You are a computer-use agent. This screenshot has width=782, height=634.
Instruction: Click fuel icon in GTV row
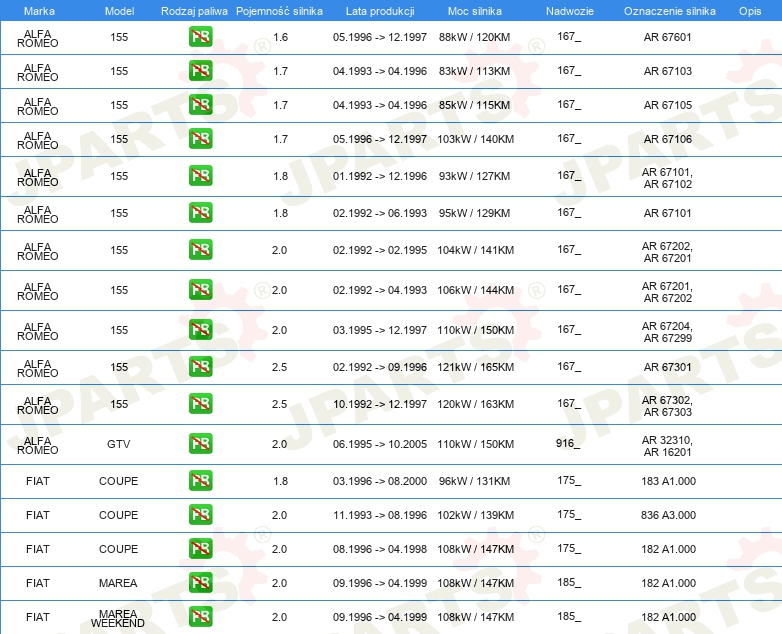200,444
